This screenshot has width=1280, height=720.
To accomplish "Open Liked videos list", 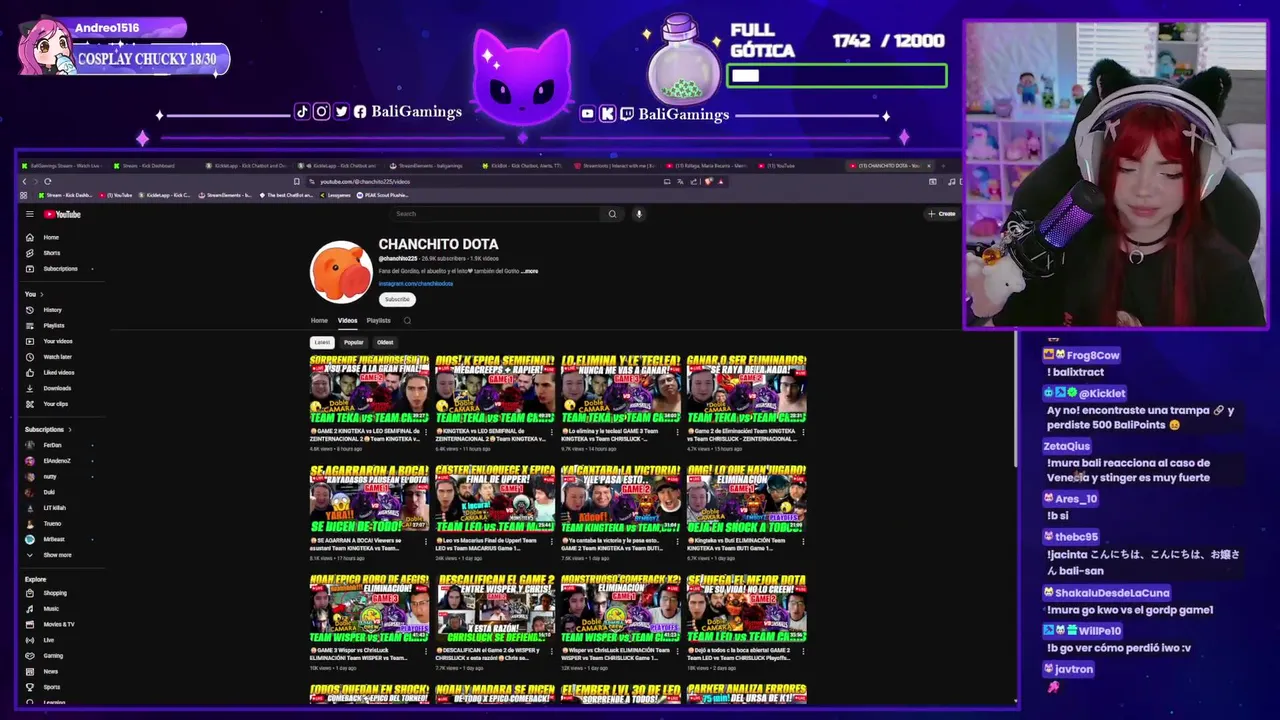I will (x=58, y=372).
